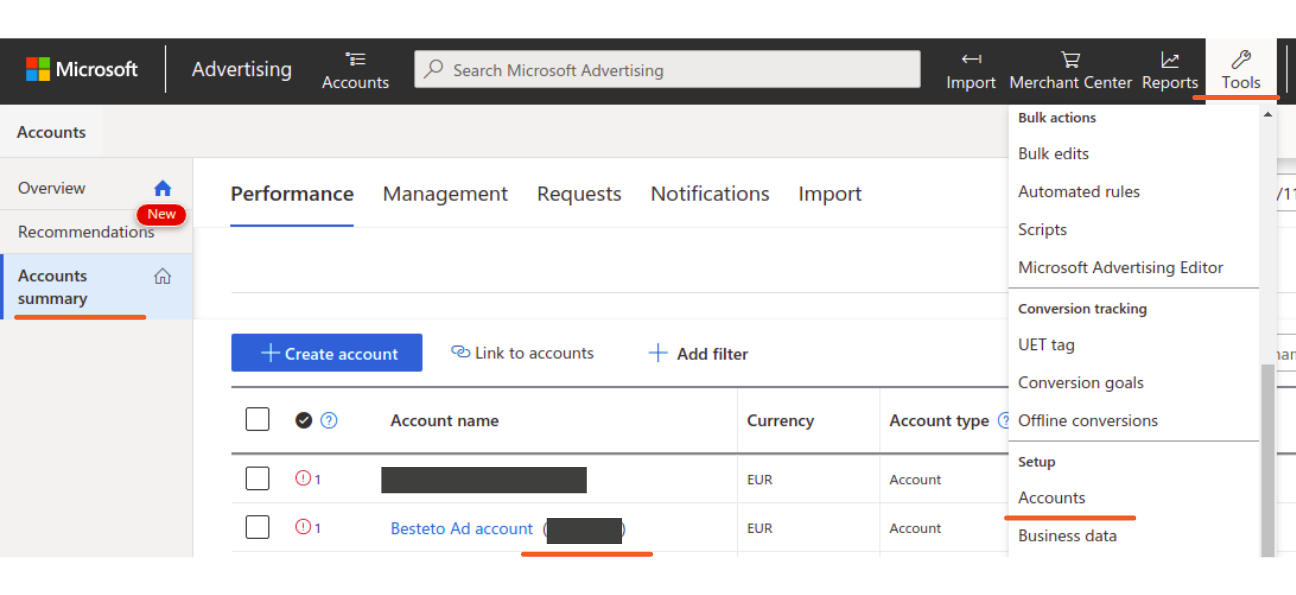Image resolution: width=1296 pixels, height=595 pixels.
Task: Click help icon next to status header
Action: pos(329,420)
